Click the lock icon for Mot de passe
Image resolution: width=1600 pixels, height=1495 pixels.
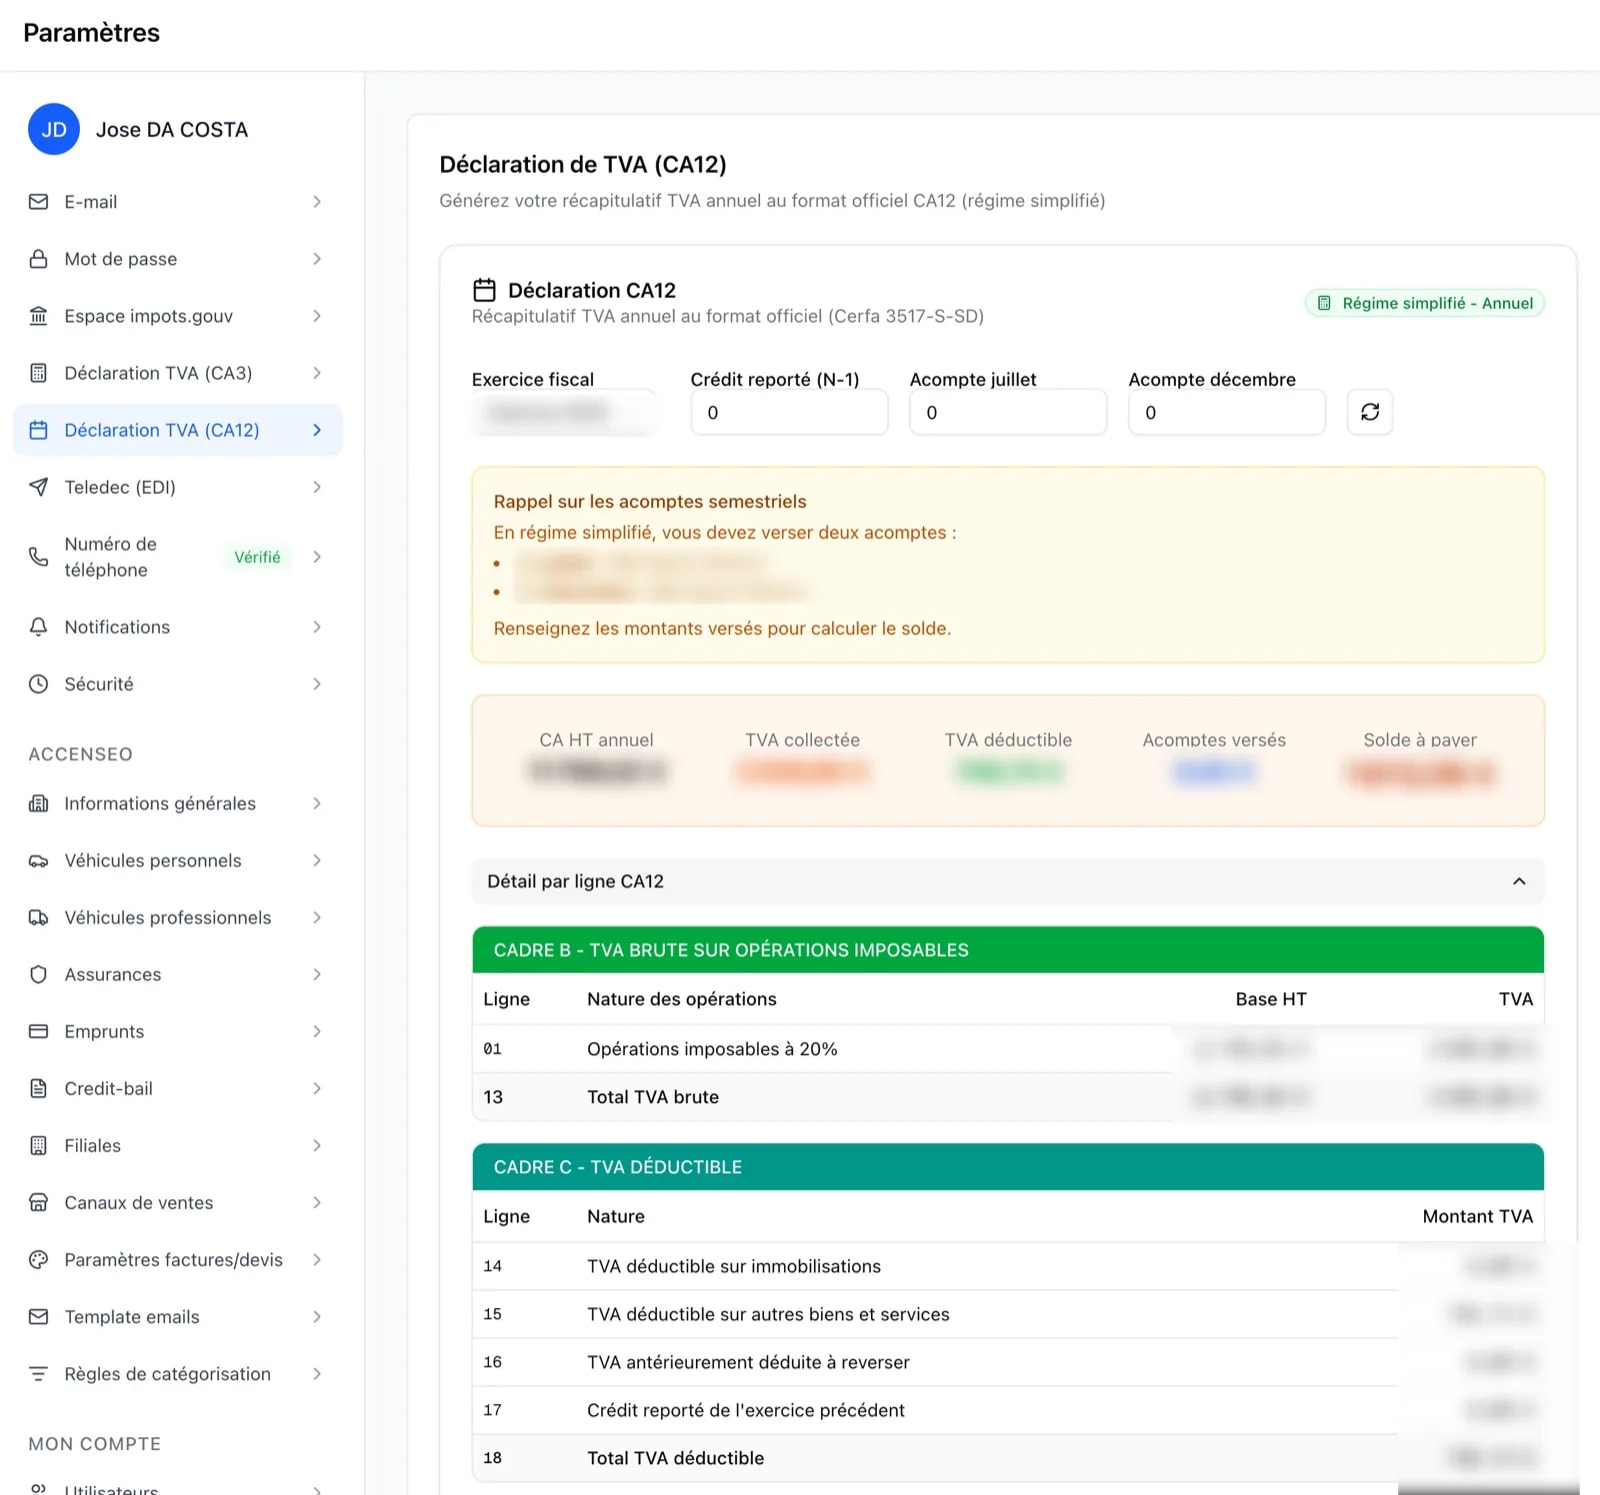click(38, 259)
